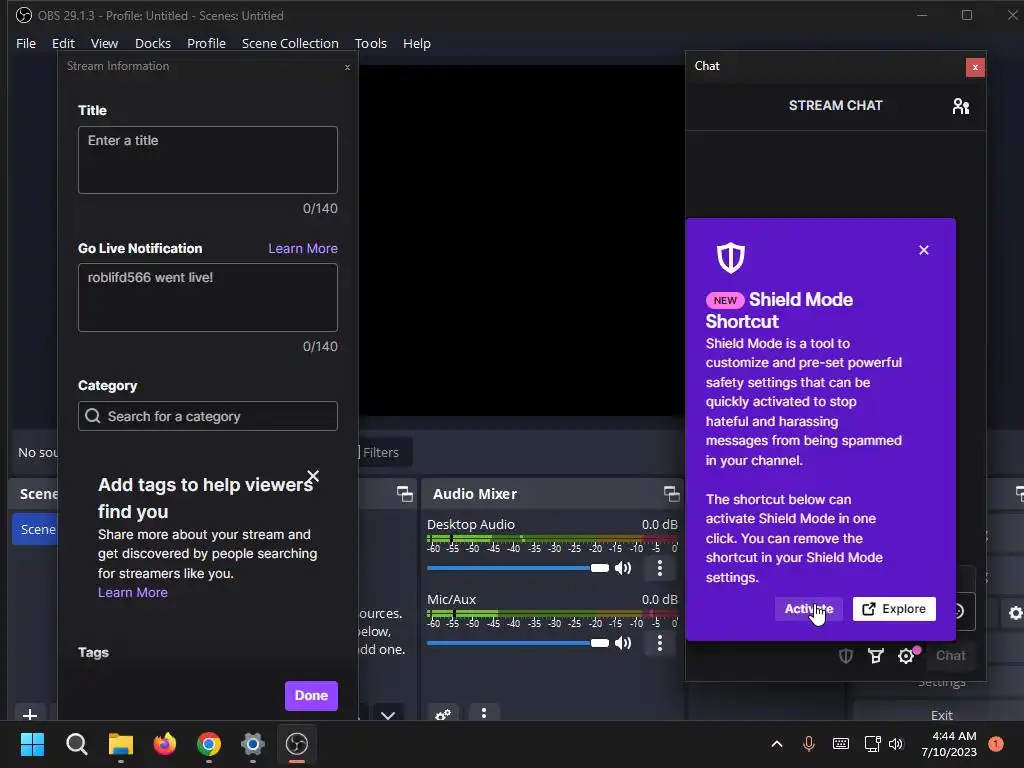This screenshot has height=768, width=1024.
Task: Click the Shield Mode popup shield logo
Action: click(x=731, y=258)
